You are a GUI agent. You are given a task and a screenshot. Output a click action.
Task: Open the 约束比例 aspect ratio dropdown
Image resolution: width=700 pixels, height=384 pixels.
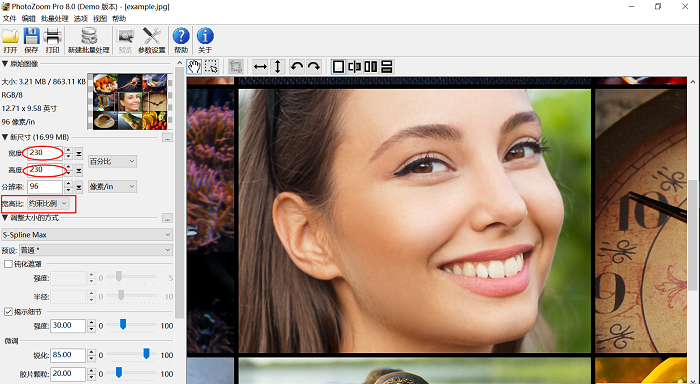coord(48,204)
